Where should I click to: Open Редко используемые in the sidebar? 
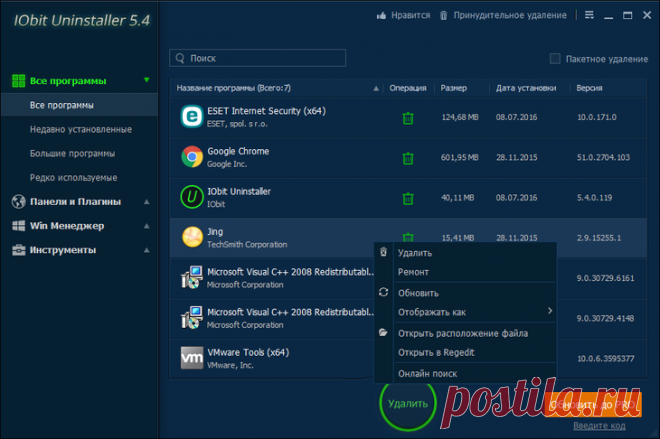click(73, 178)
